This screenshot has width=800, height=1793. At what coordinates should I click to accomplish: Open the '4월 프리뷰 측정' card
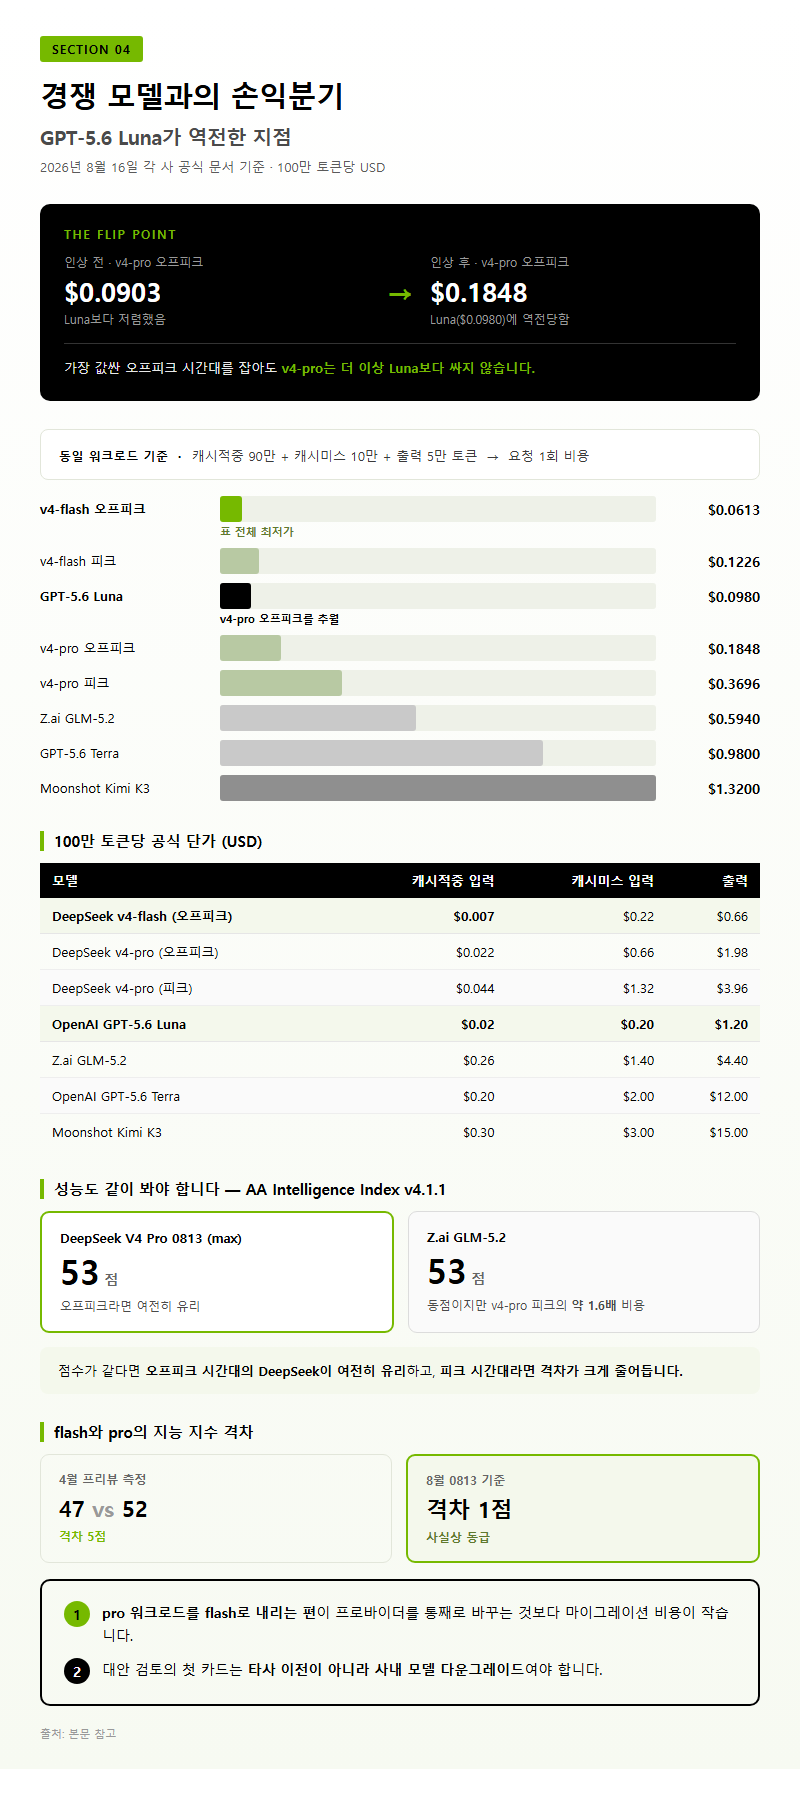pos(216,1508)
